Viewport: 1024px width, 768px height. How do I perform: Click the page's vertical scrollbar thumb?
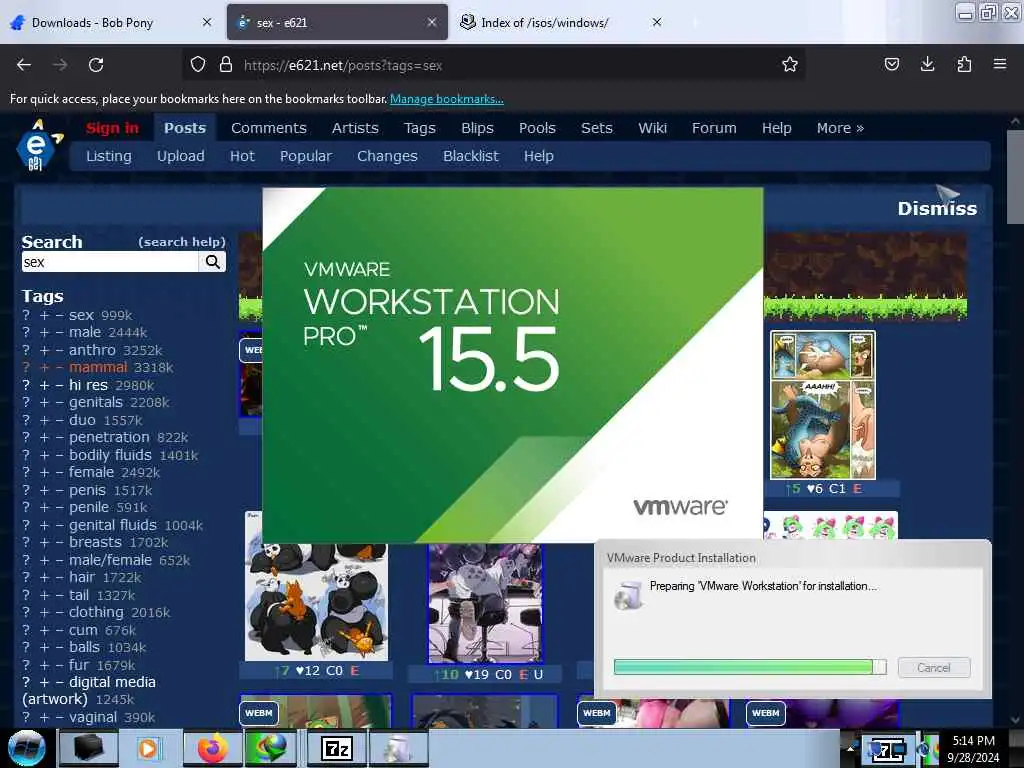[x=1014, y=176]
